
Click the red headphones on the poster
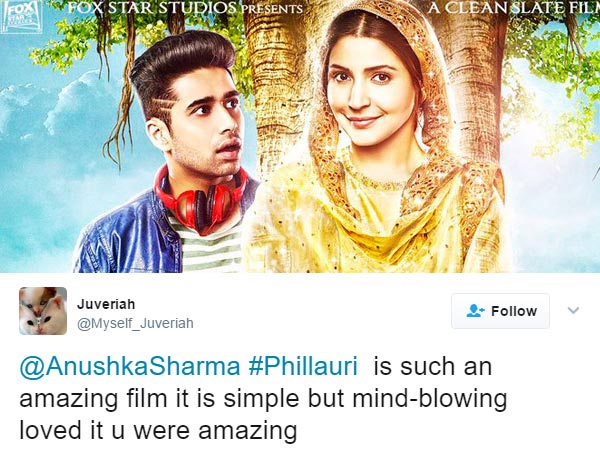pos(201,201)
